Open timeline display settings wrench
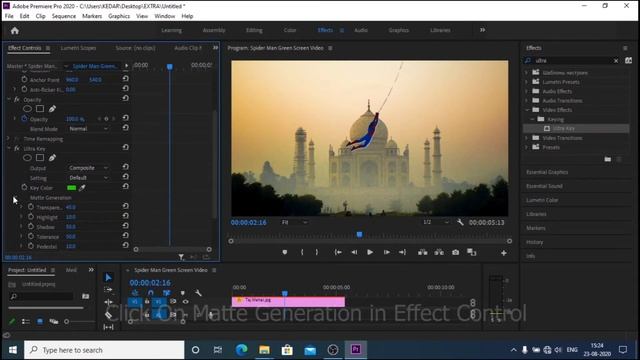 click(198, 293)
